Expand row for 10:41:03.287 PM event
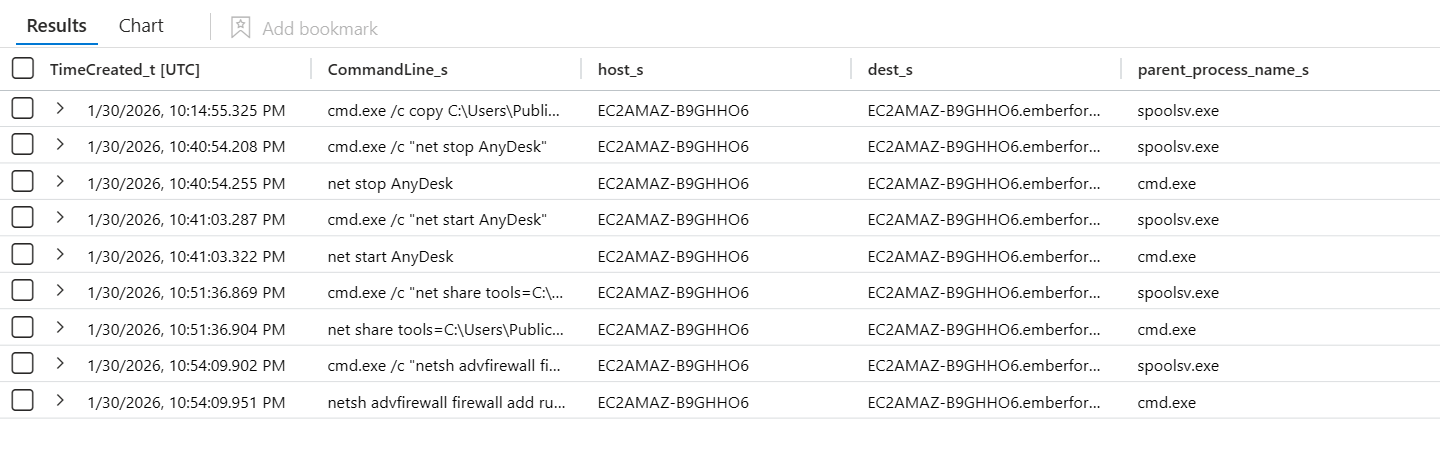 point(60,218)
